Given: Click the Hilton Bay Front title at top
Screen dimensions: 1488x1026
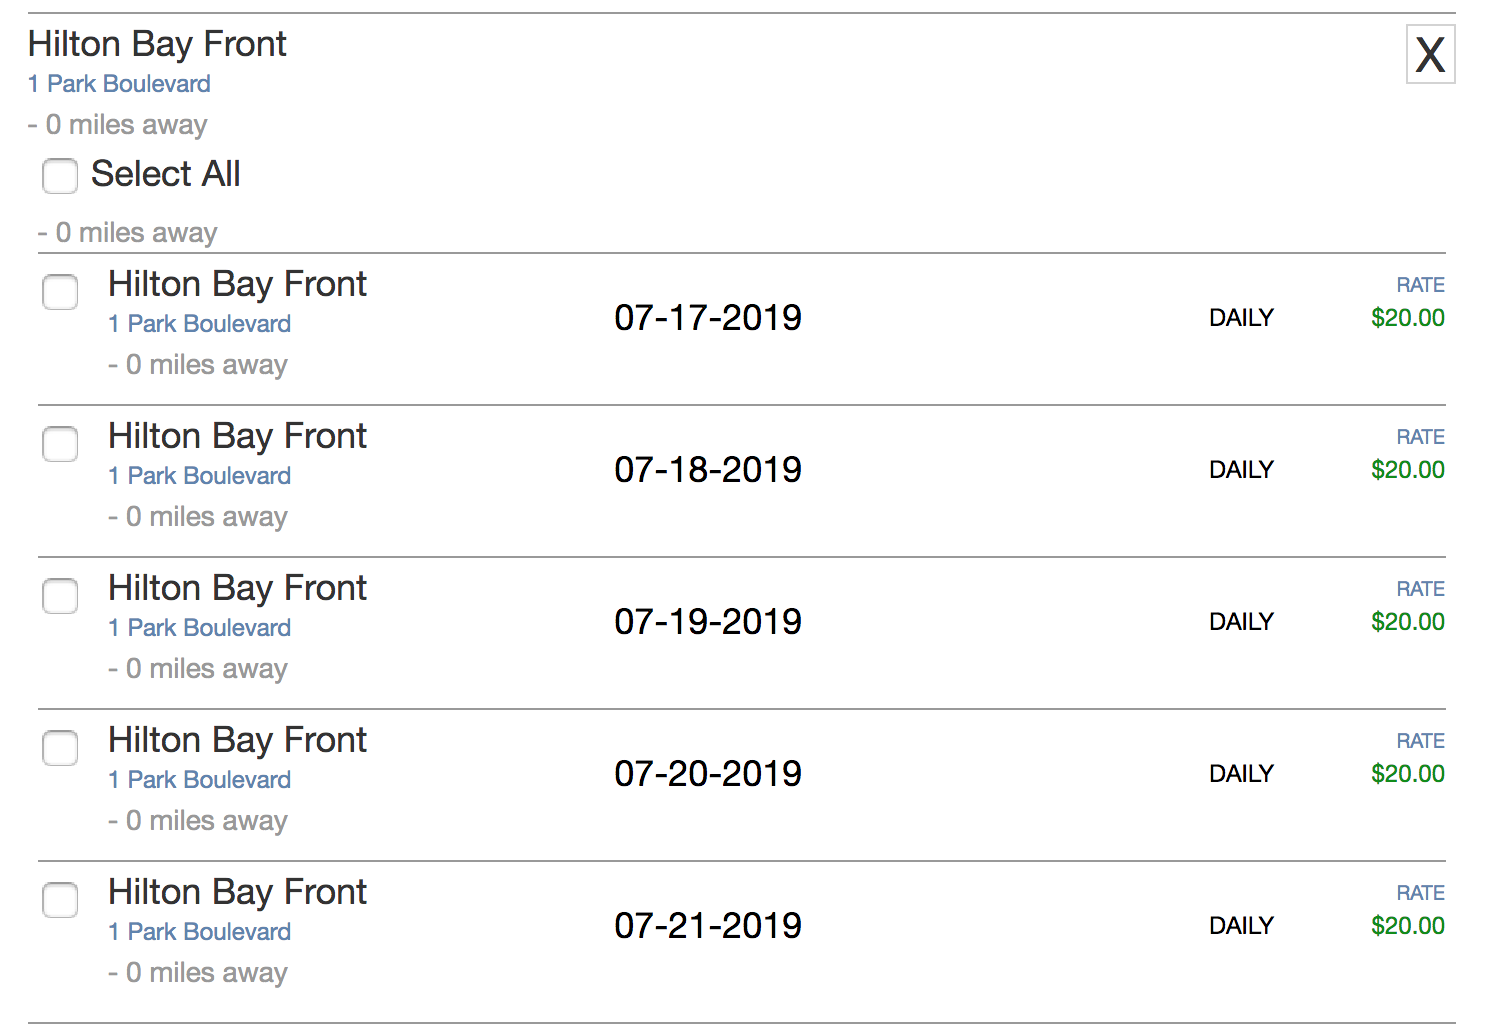Looking at the screenshot, I should point(157,44).
